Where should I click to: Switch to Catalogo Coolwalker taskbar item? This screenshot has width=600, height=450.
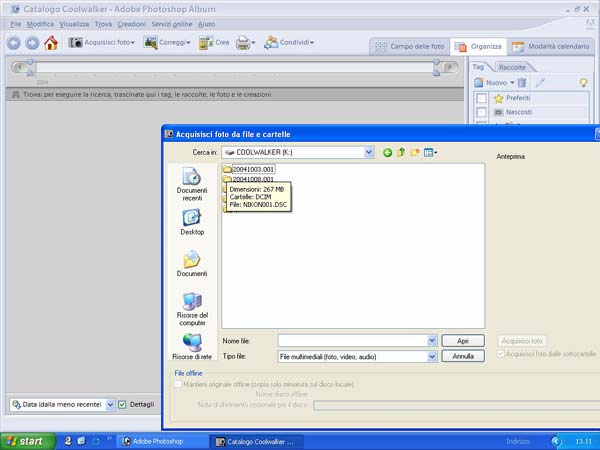click(257, 442)
